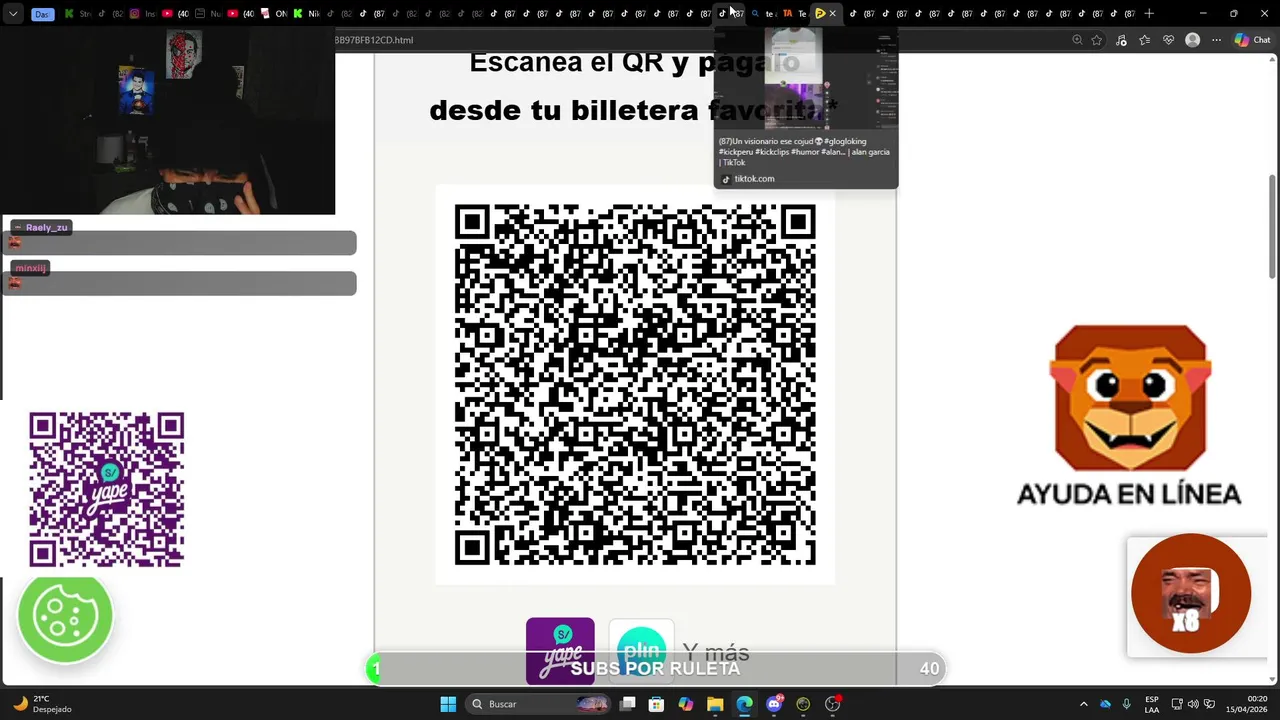Image resolution: width=1280 pixels, height=720 pixels.
Task: Click the address bar URL ending .html
Action: coord(374,40)
